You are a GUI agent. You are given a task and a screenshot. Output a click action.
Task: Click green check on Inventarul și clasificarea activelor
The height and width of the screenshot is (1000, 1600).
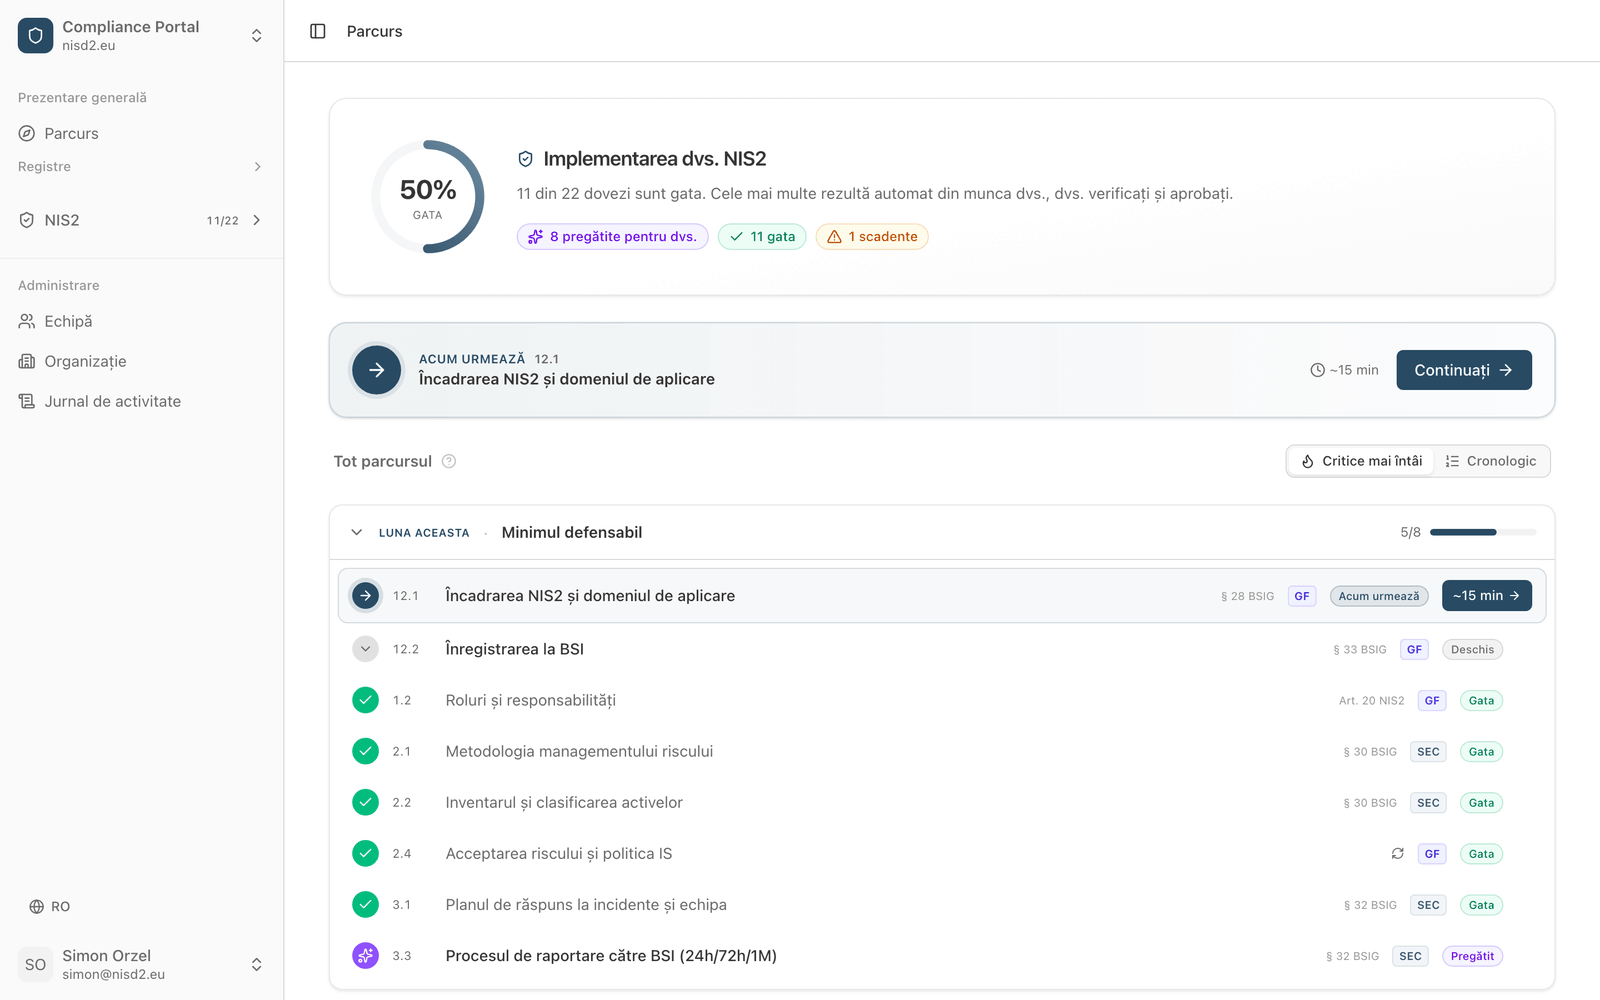(x=366, y=802)
